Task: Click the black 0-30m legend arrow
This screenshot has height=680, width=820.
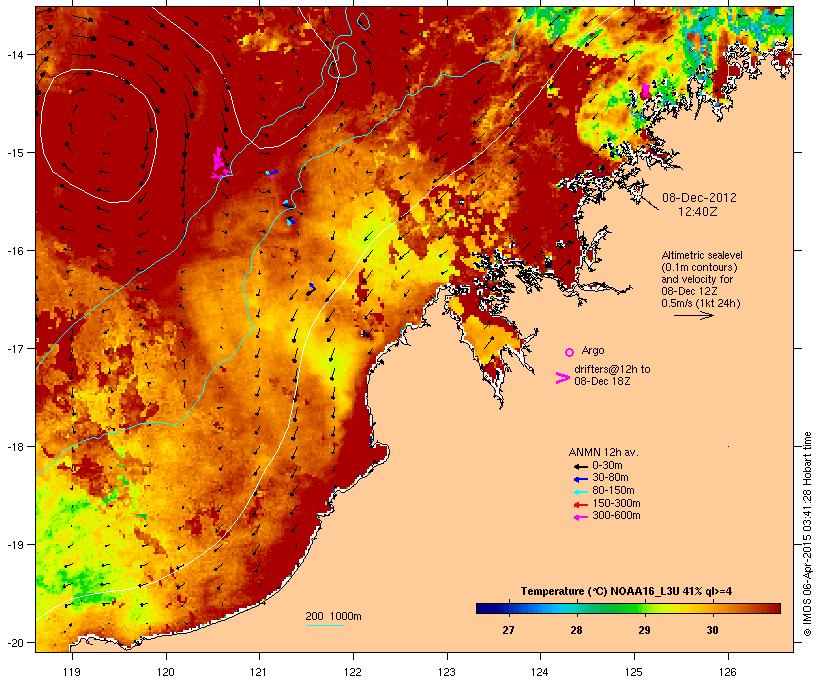Action: click(x=580, y=466)
